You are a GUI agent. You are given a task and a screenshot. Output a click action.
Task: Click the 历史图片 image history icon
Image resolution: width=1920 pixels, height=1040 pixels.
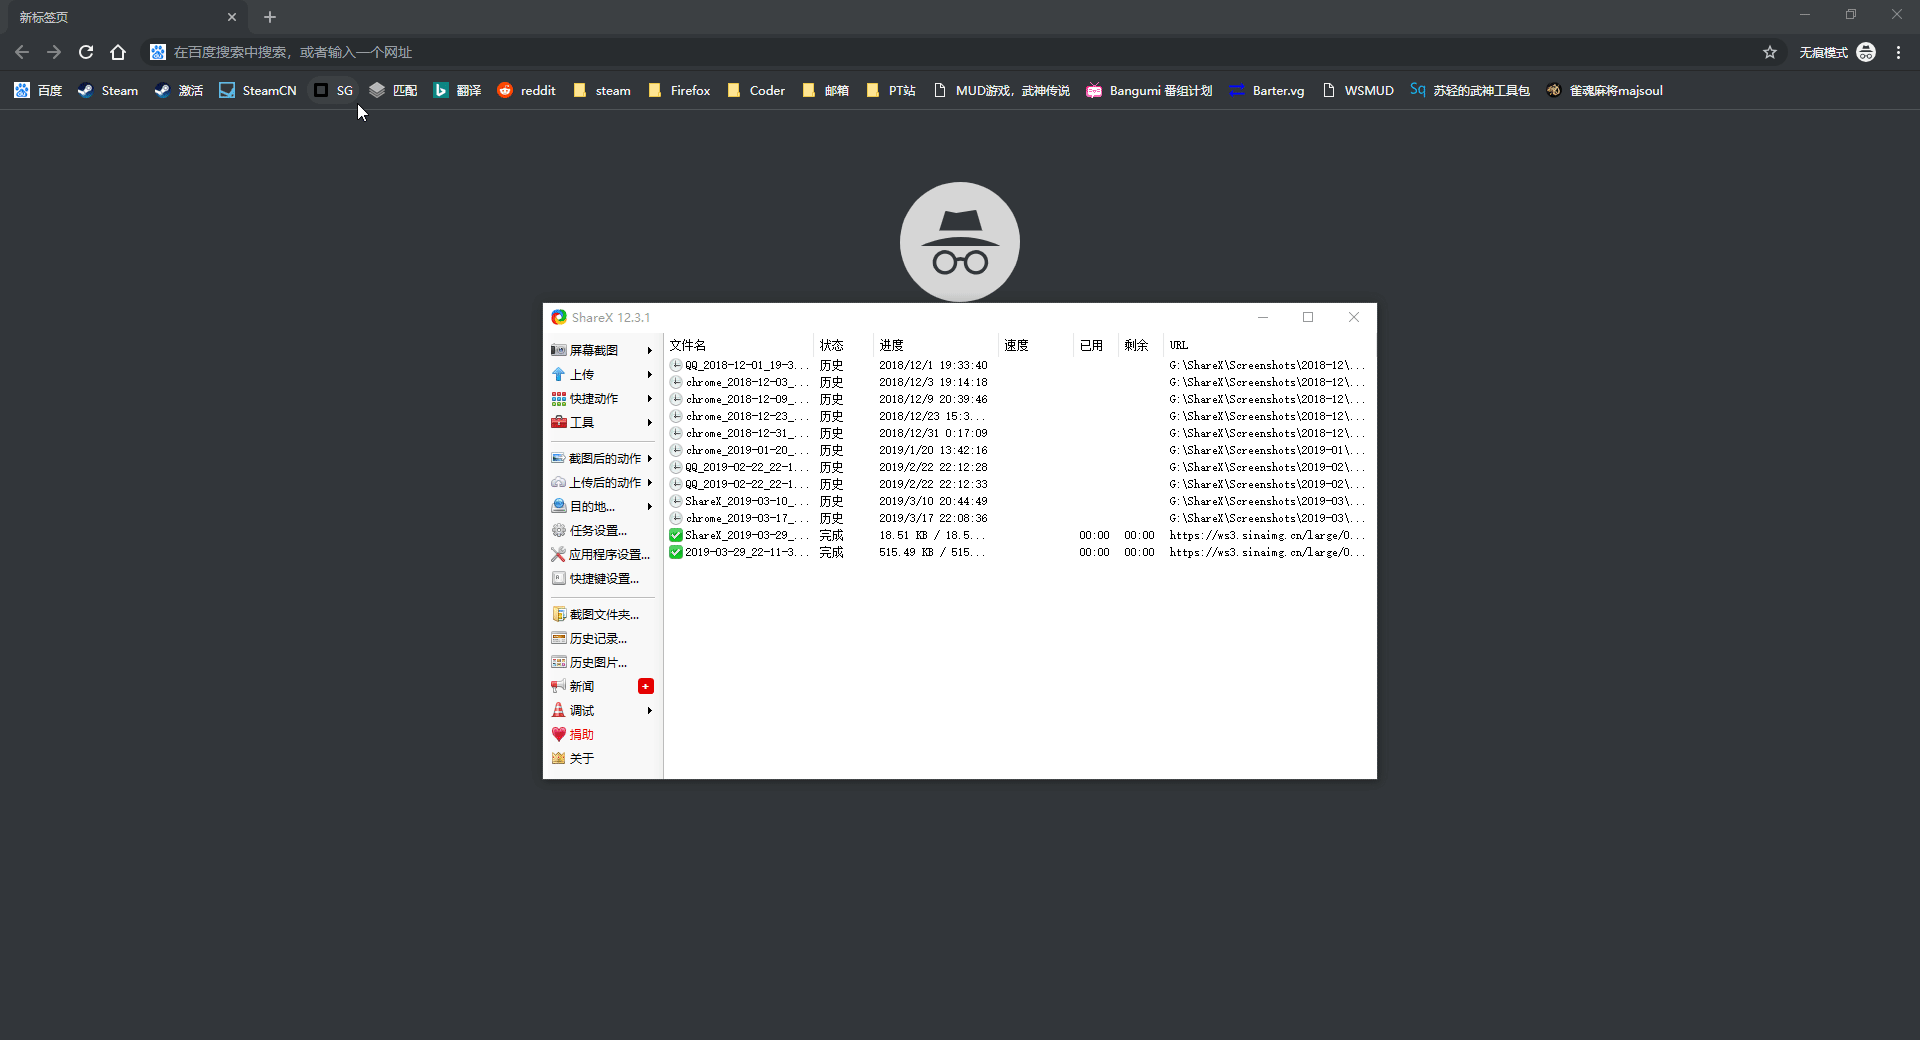pos(558,663)
